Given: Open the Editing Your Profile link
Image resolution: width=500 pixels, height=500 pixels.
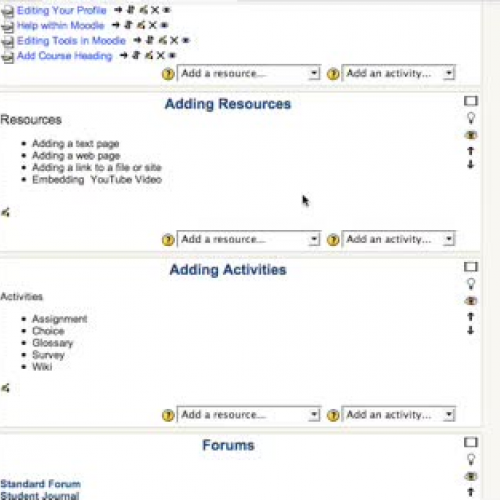Looking at the screenshot, I should (62, 11).
